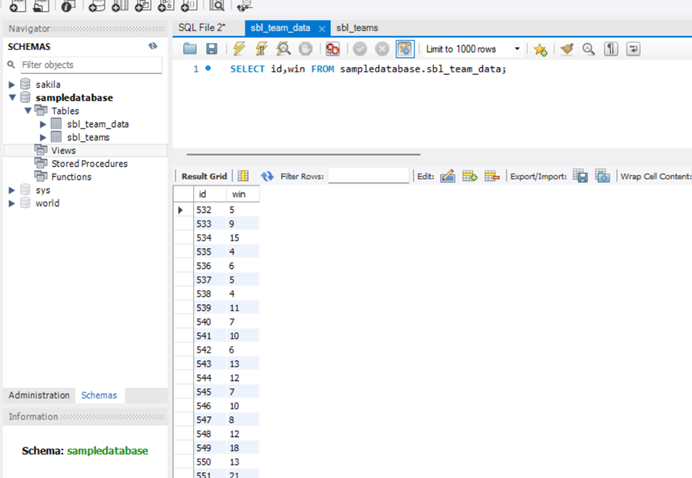Click the Filter Rows input field
Screen dimensions: 692x478
(369, 176)
